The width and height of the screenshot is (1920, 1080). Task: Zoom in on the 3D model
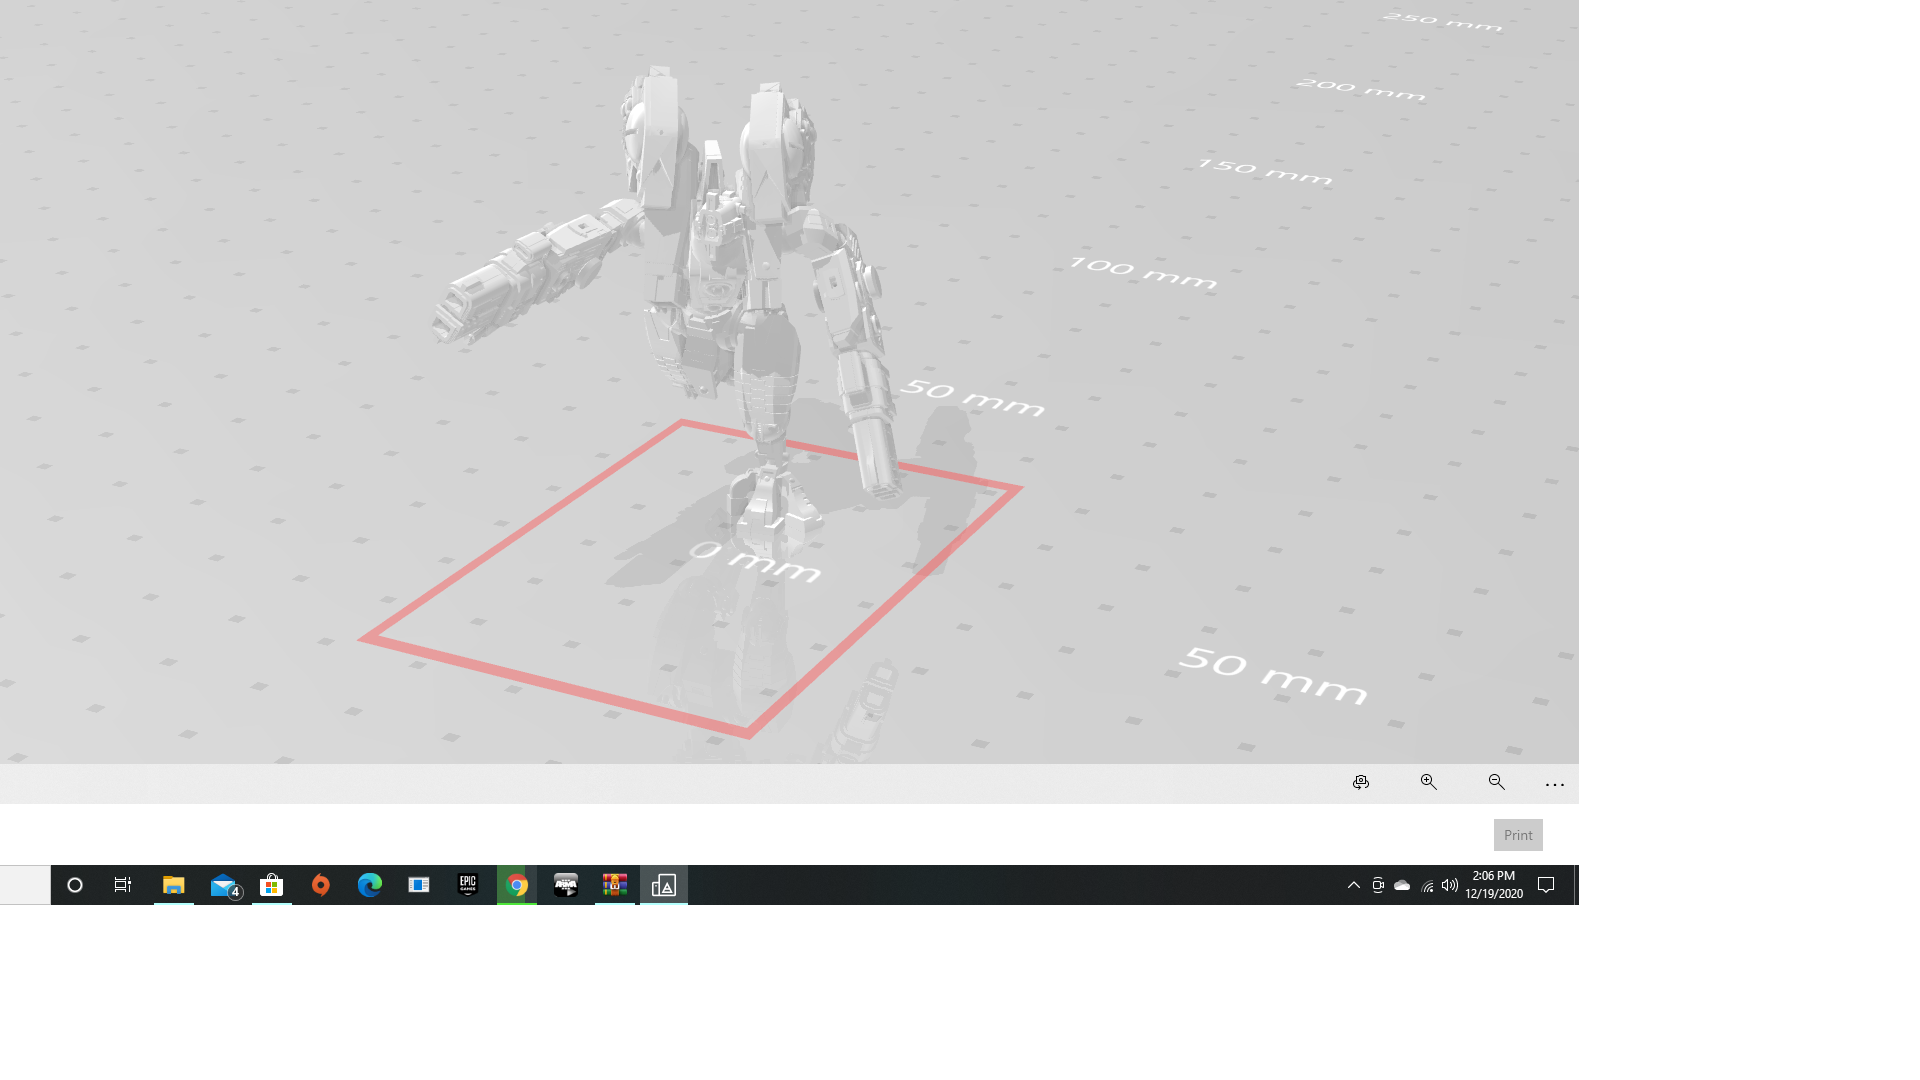pyautogui.click(x=1428, y=782)
